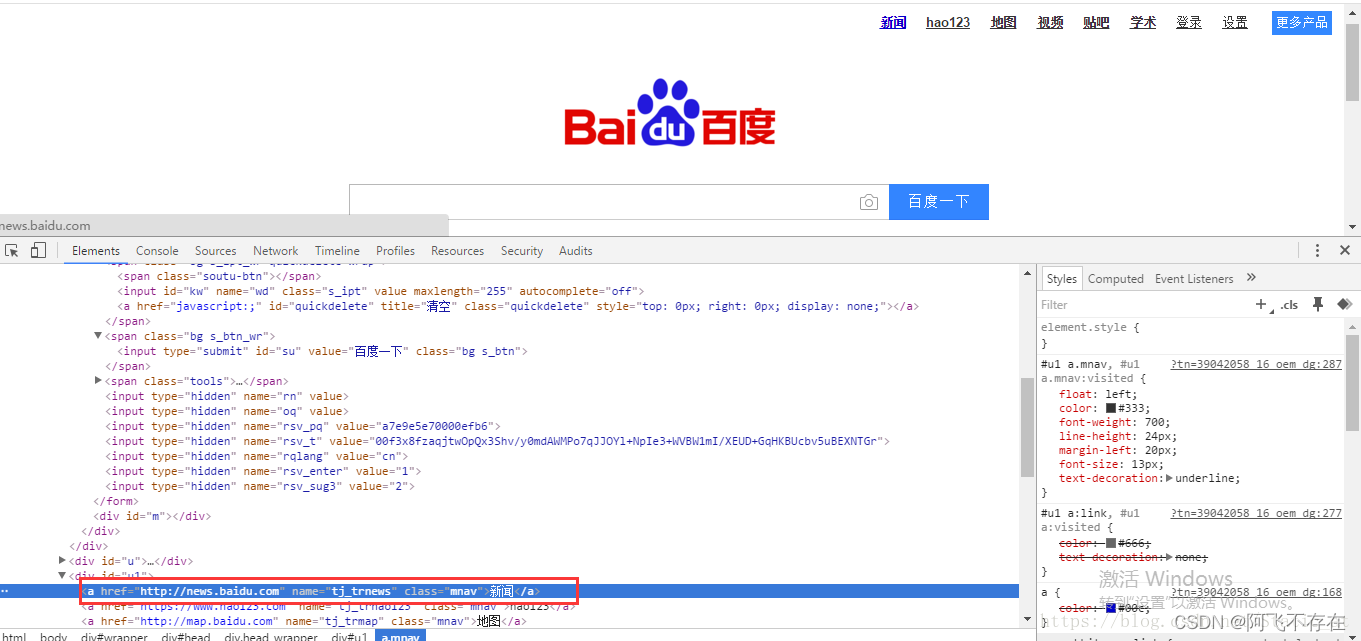The height and width of the screenshot is (641, 1361).
Task: Switch to the Network panel
Action: click(275, 251)
